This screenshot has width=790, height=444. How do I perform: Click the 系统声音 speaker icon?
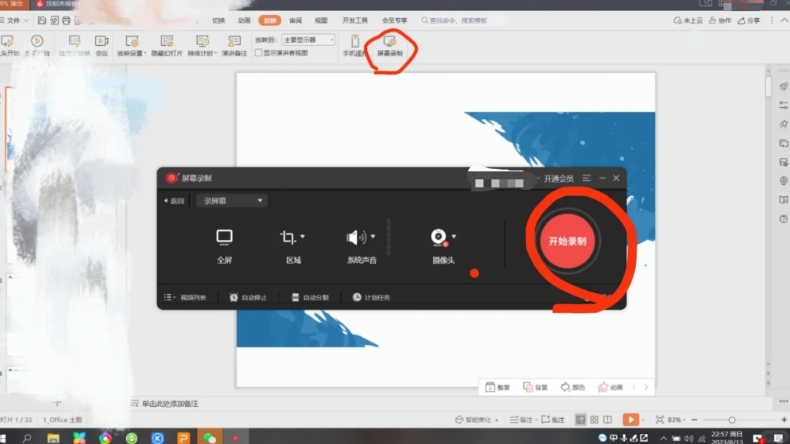[357, 238]
